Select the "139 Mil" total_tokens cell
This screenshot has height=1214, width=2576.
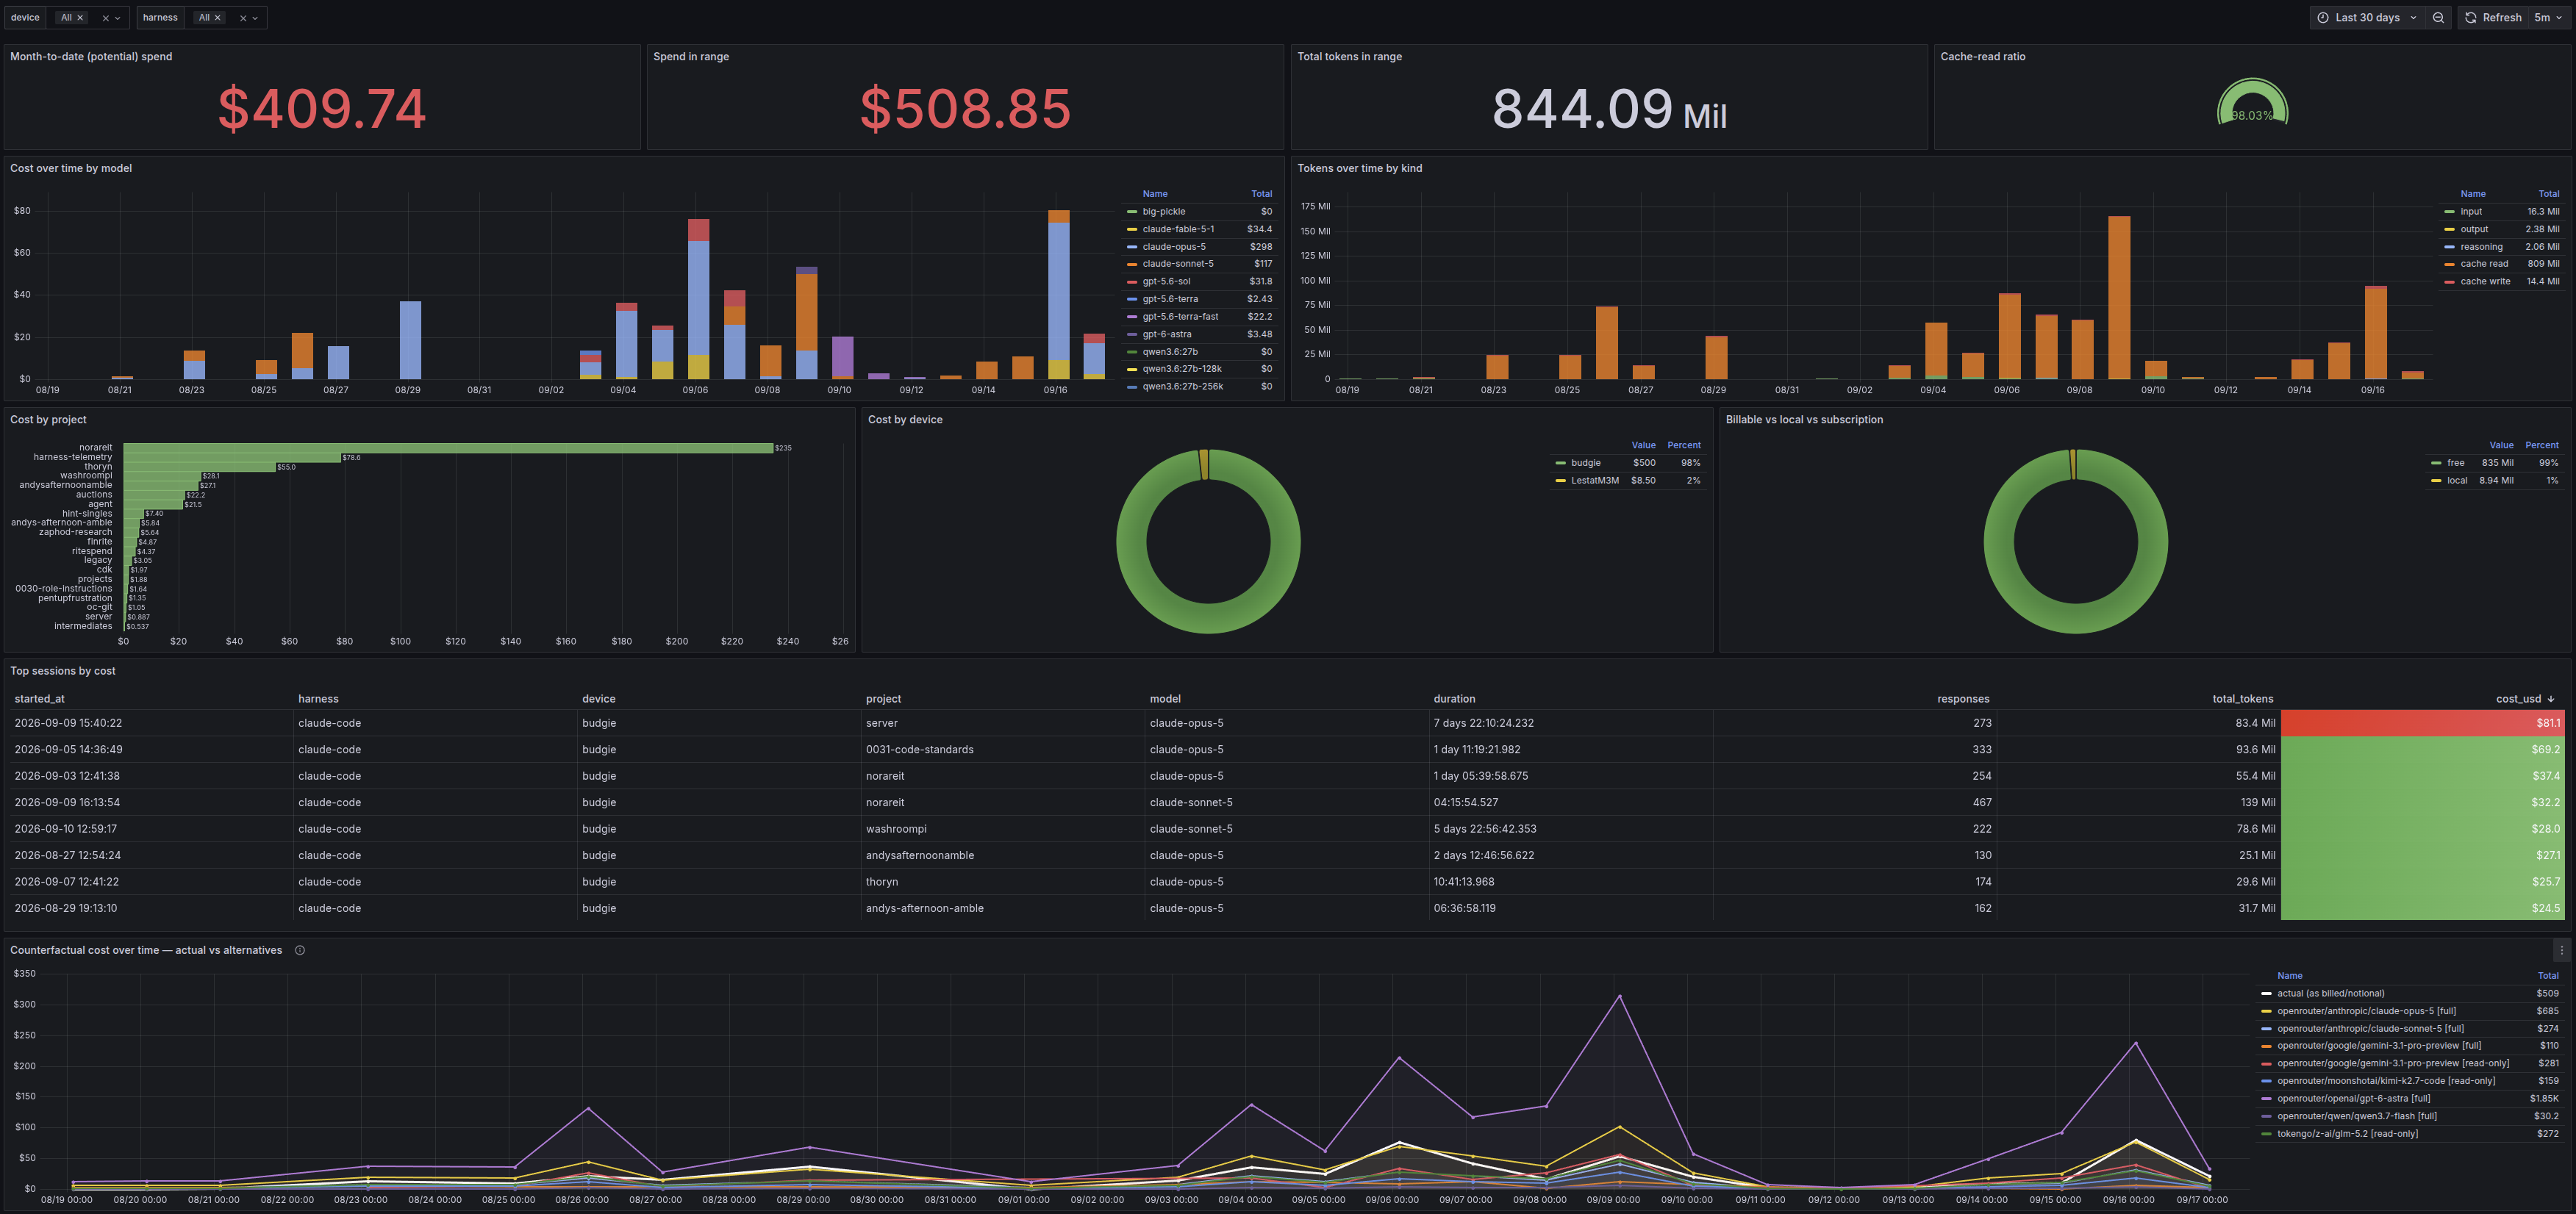tap(2138, 802)
